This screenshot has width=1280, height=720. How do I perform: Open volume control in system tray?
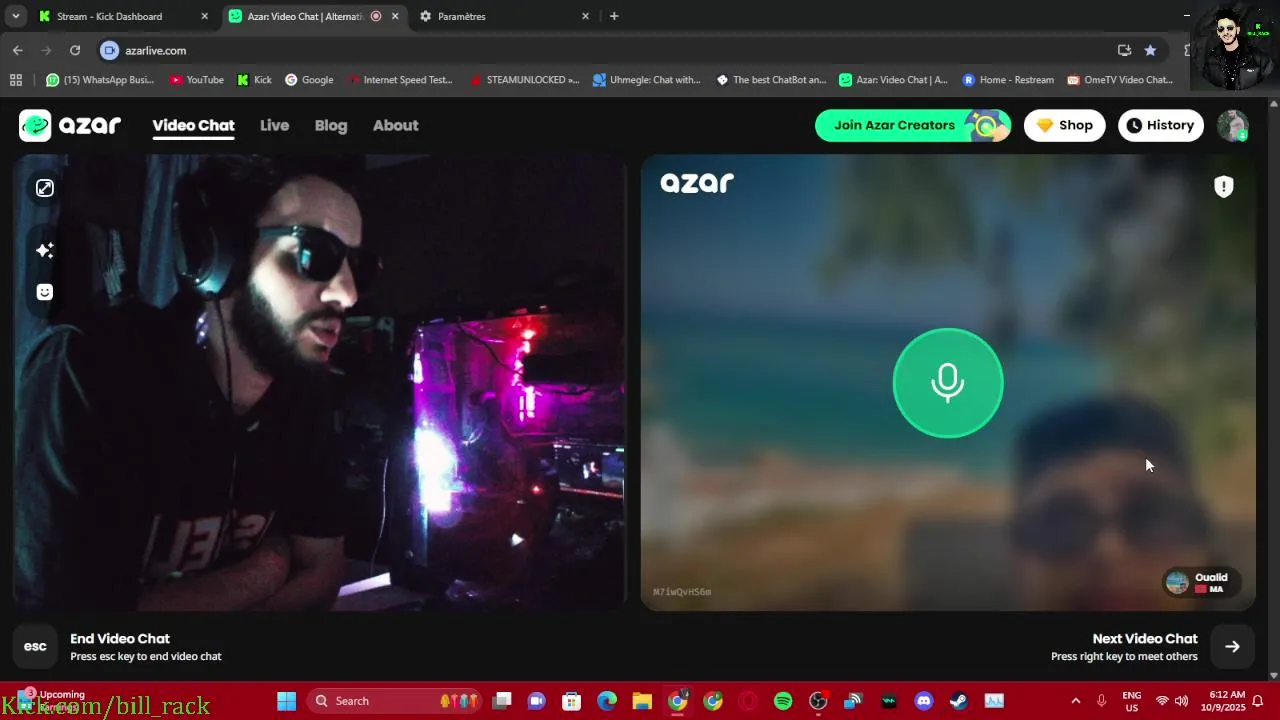[1182, 701]
